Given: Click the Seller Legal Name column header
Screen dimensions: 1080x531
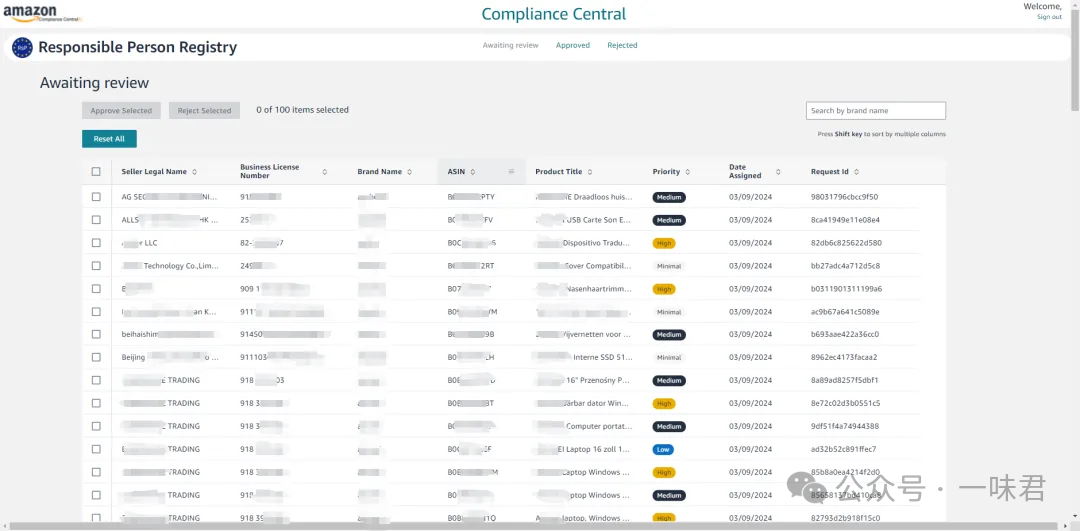Looking at the screenshot, I should (x=154, y=171).
